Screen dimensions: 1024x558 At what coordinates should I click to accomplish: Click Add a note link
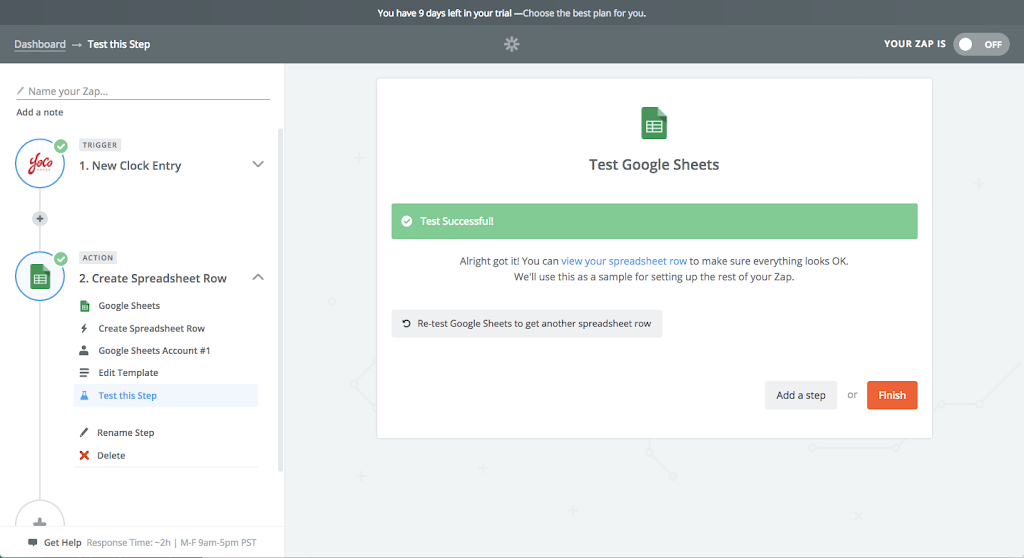[40, 112]
